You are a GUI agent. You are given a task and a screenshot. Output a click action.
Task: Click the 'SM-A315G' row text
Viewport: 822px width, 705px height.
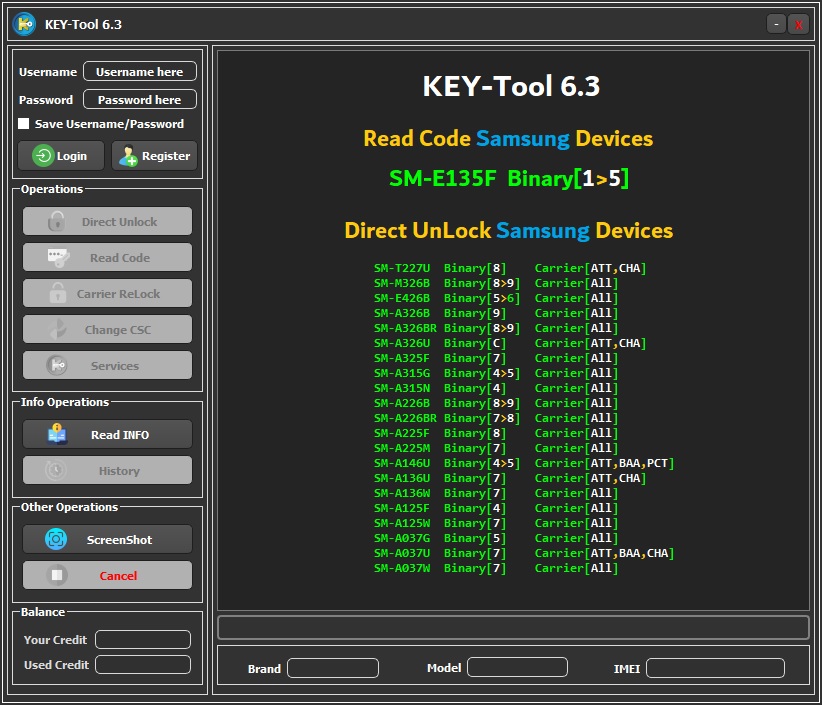click(x=402, y=373)
